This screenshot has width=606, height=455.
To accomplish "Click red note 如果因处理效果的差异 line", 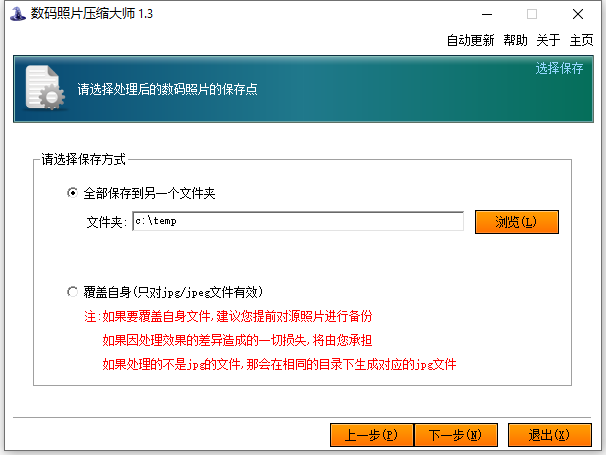I will [237, 340].
